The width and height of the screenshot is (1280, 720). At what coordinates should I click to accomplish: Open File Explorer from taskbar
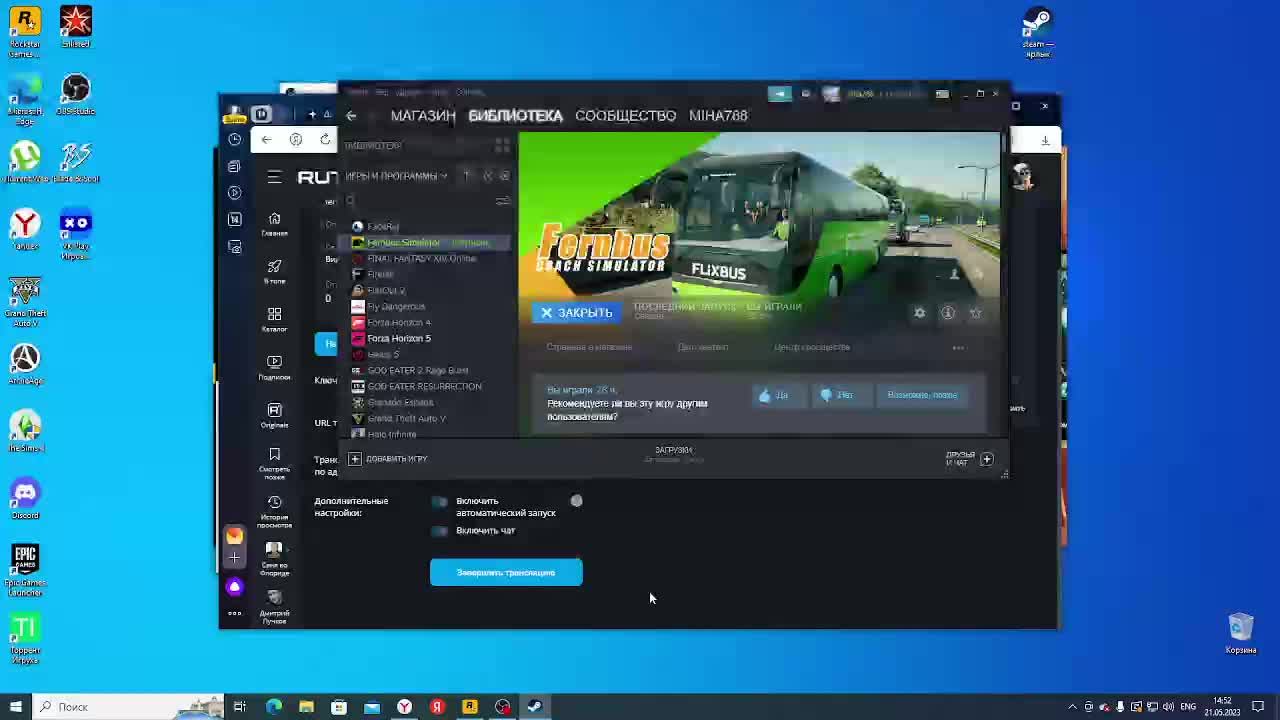coord(306,707)
